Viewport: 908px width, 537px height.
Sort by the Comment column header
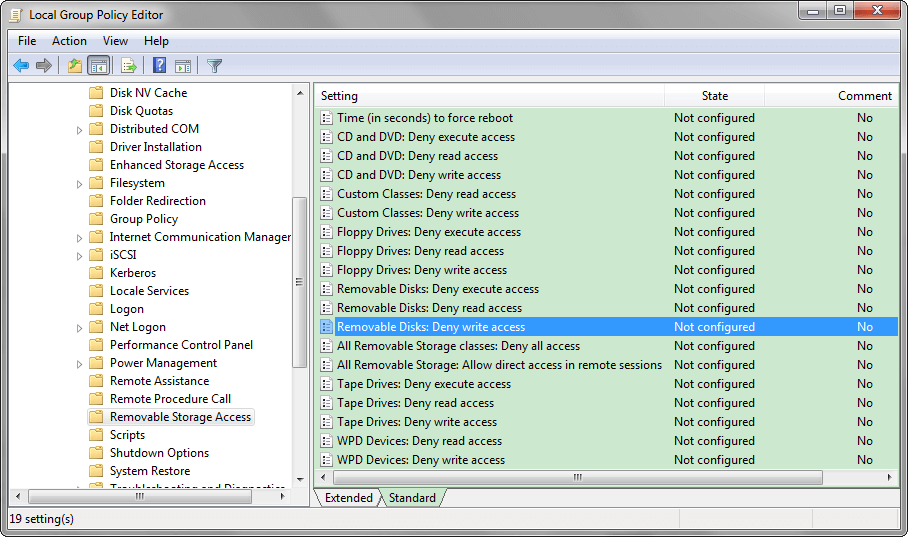[832, 96]
